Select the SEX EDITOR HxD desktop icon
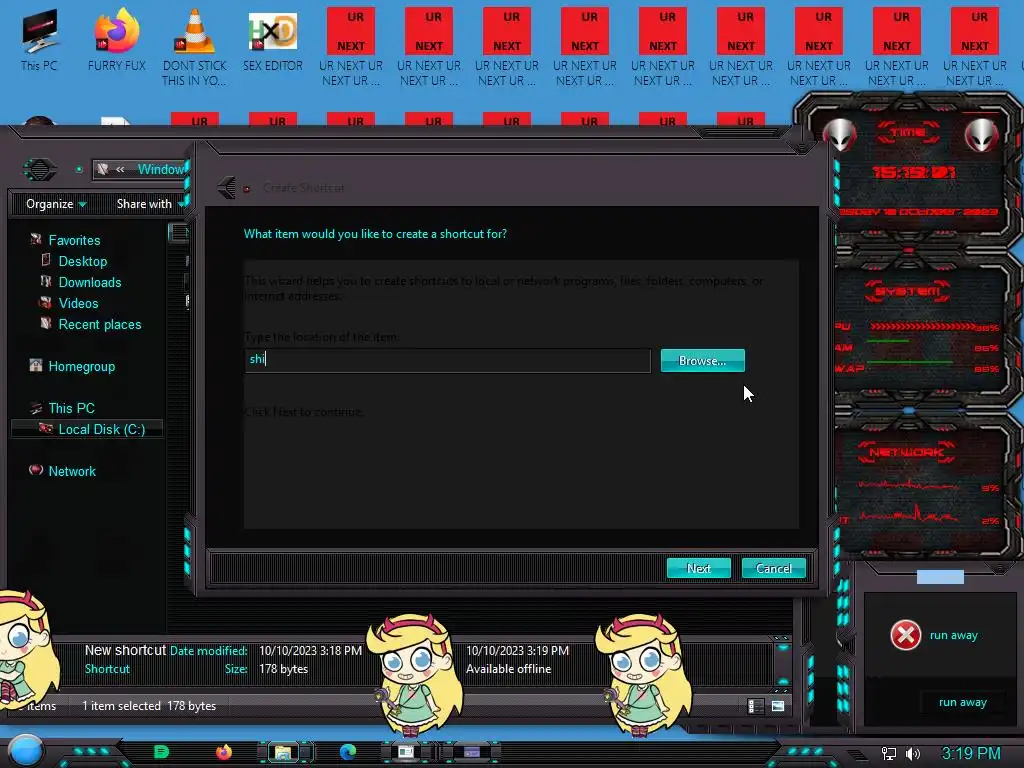Viewport: 1024px width, 768px height. point(272,39)
